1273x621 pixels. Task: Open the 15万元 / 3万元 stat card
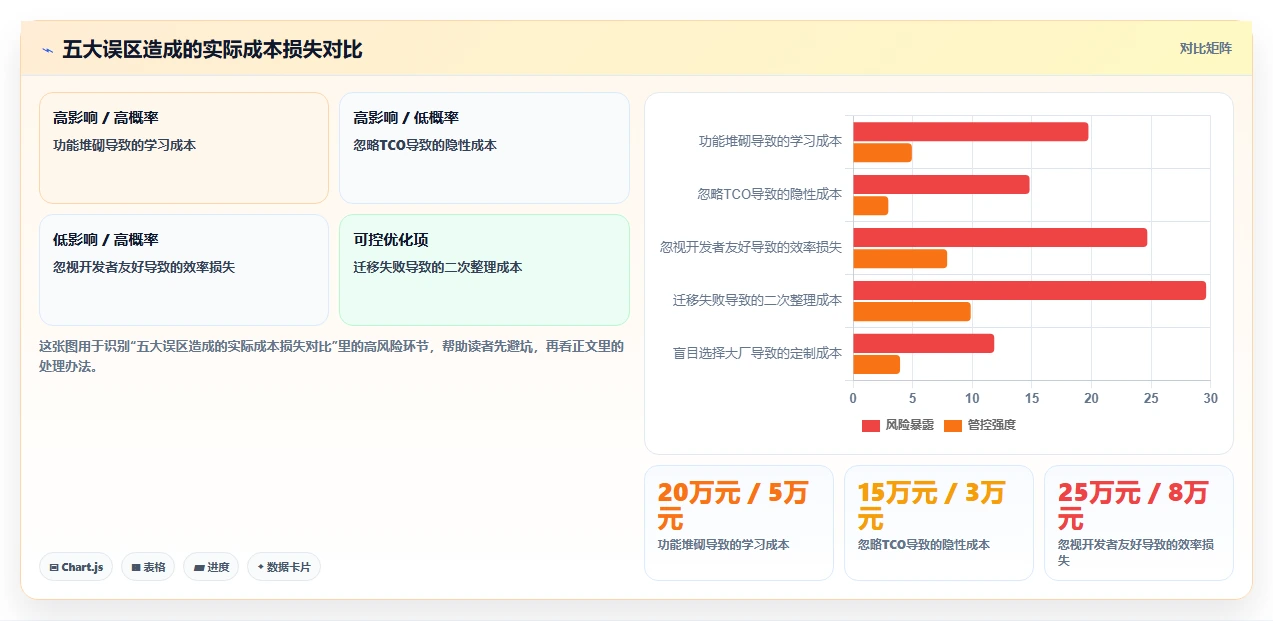coord(939,522)
